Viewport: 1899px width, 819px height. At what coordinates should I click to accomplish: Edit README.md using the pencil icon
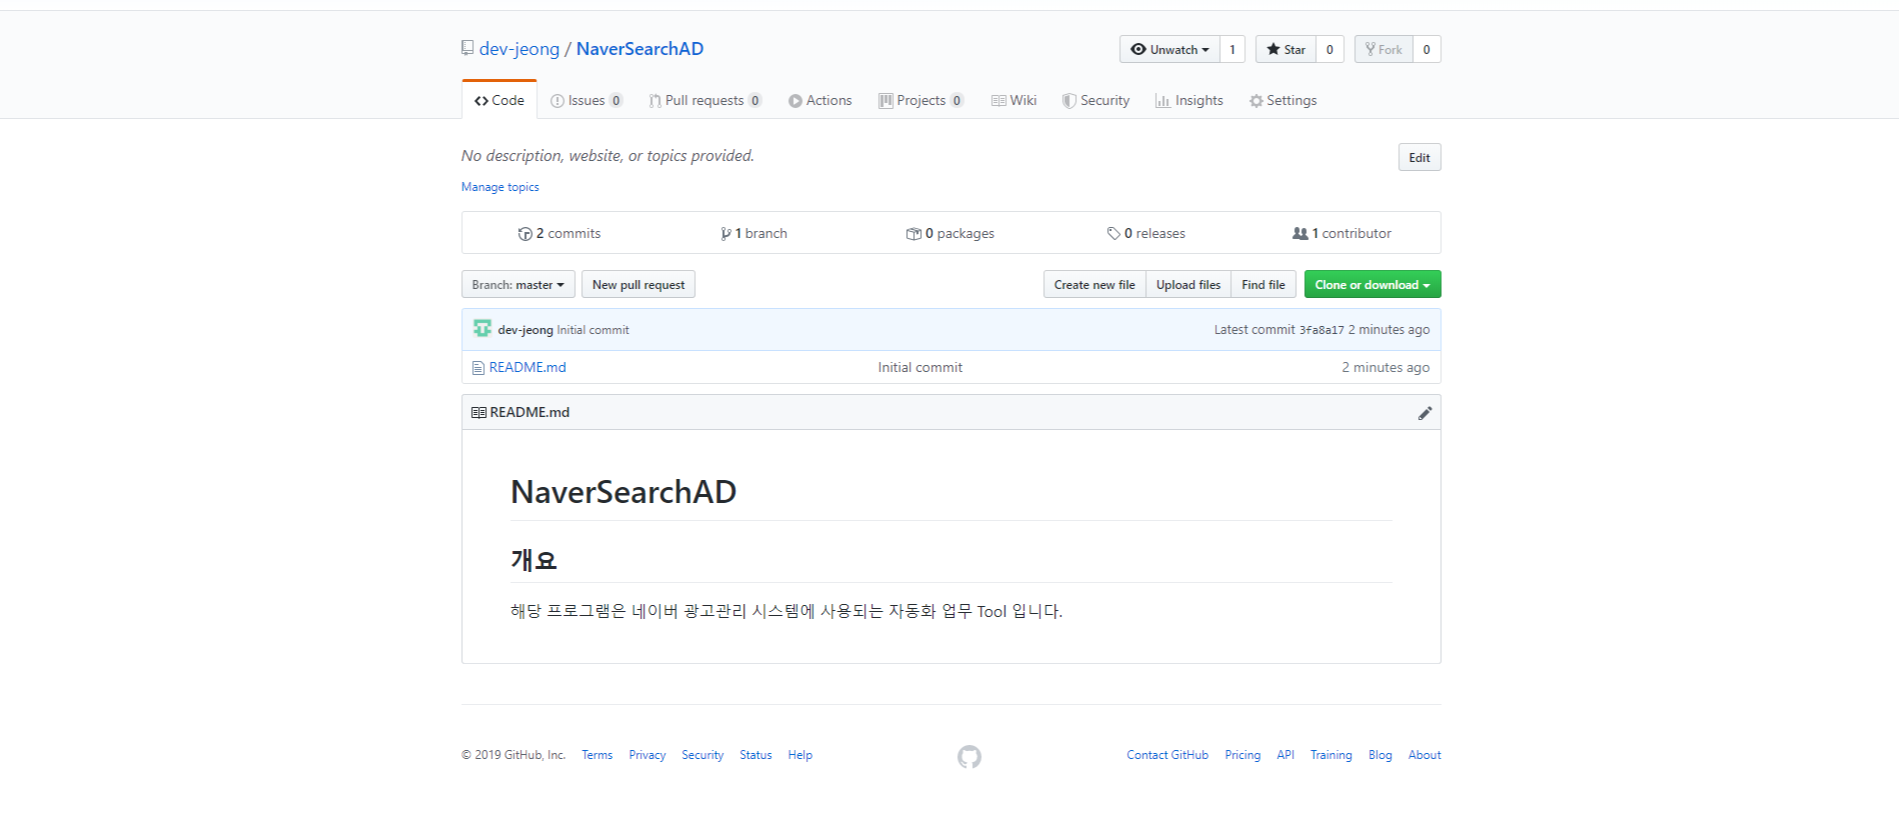pyautogui.click(x=1424, y=413)
